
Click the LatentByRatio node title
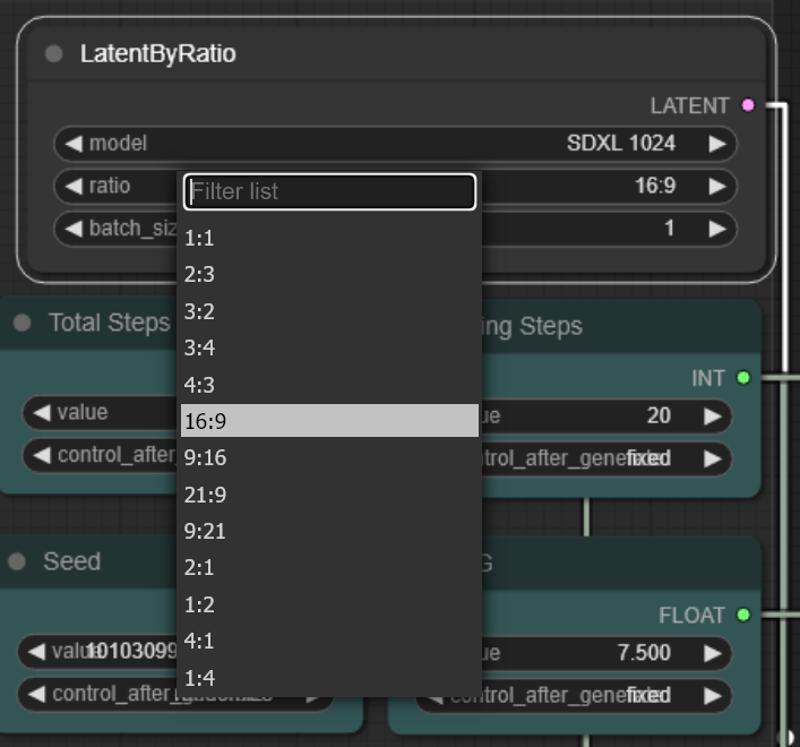pyautogui.click(x=158, y=54)
